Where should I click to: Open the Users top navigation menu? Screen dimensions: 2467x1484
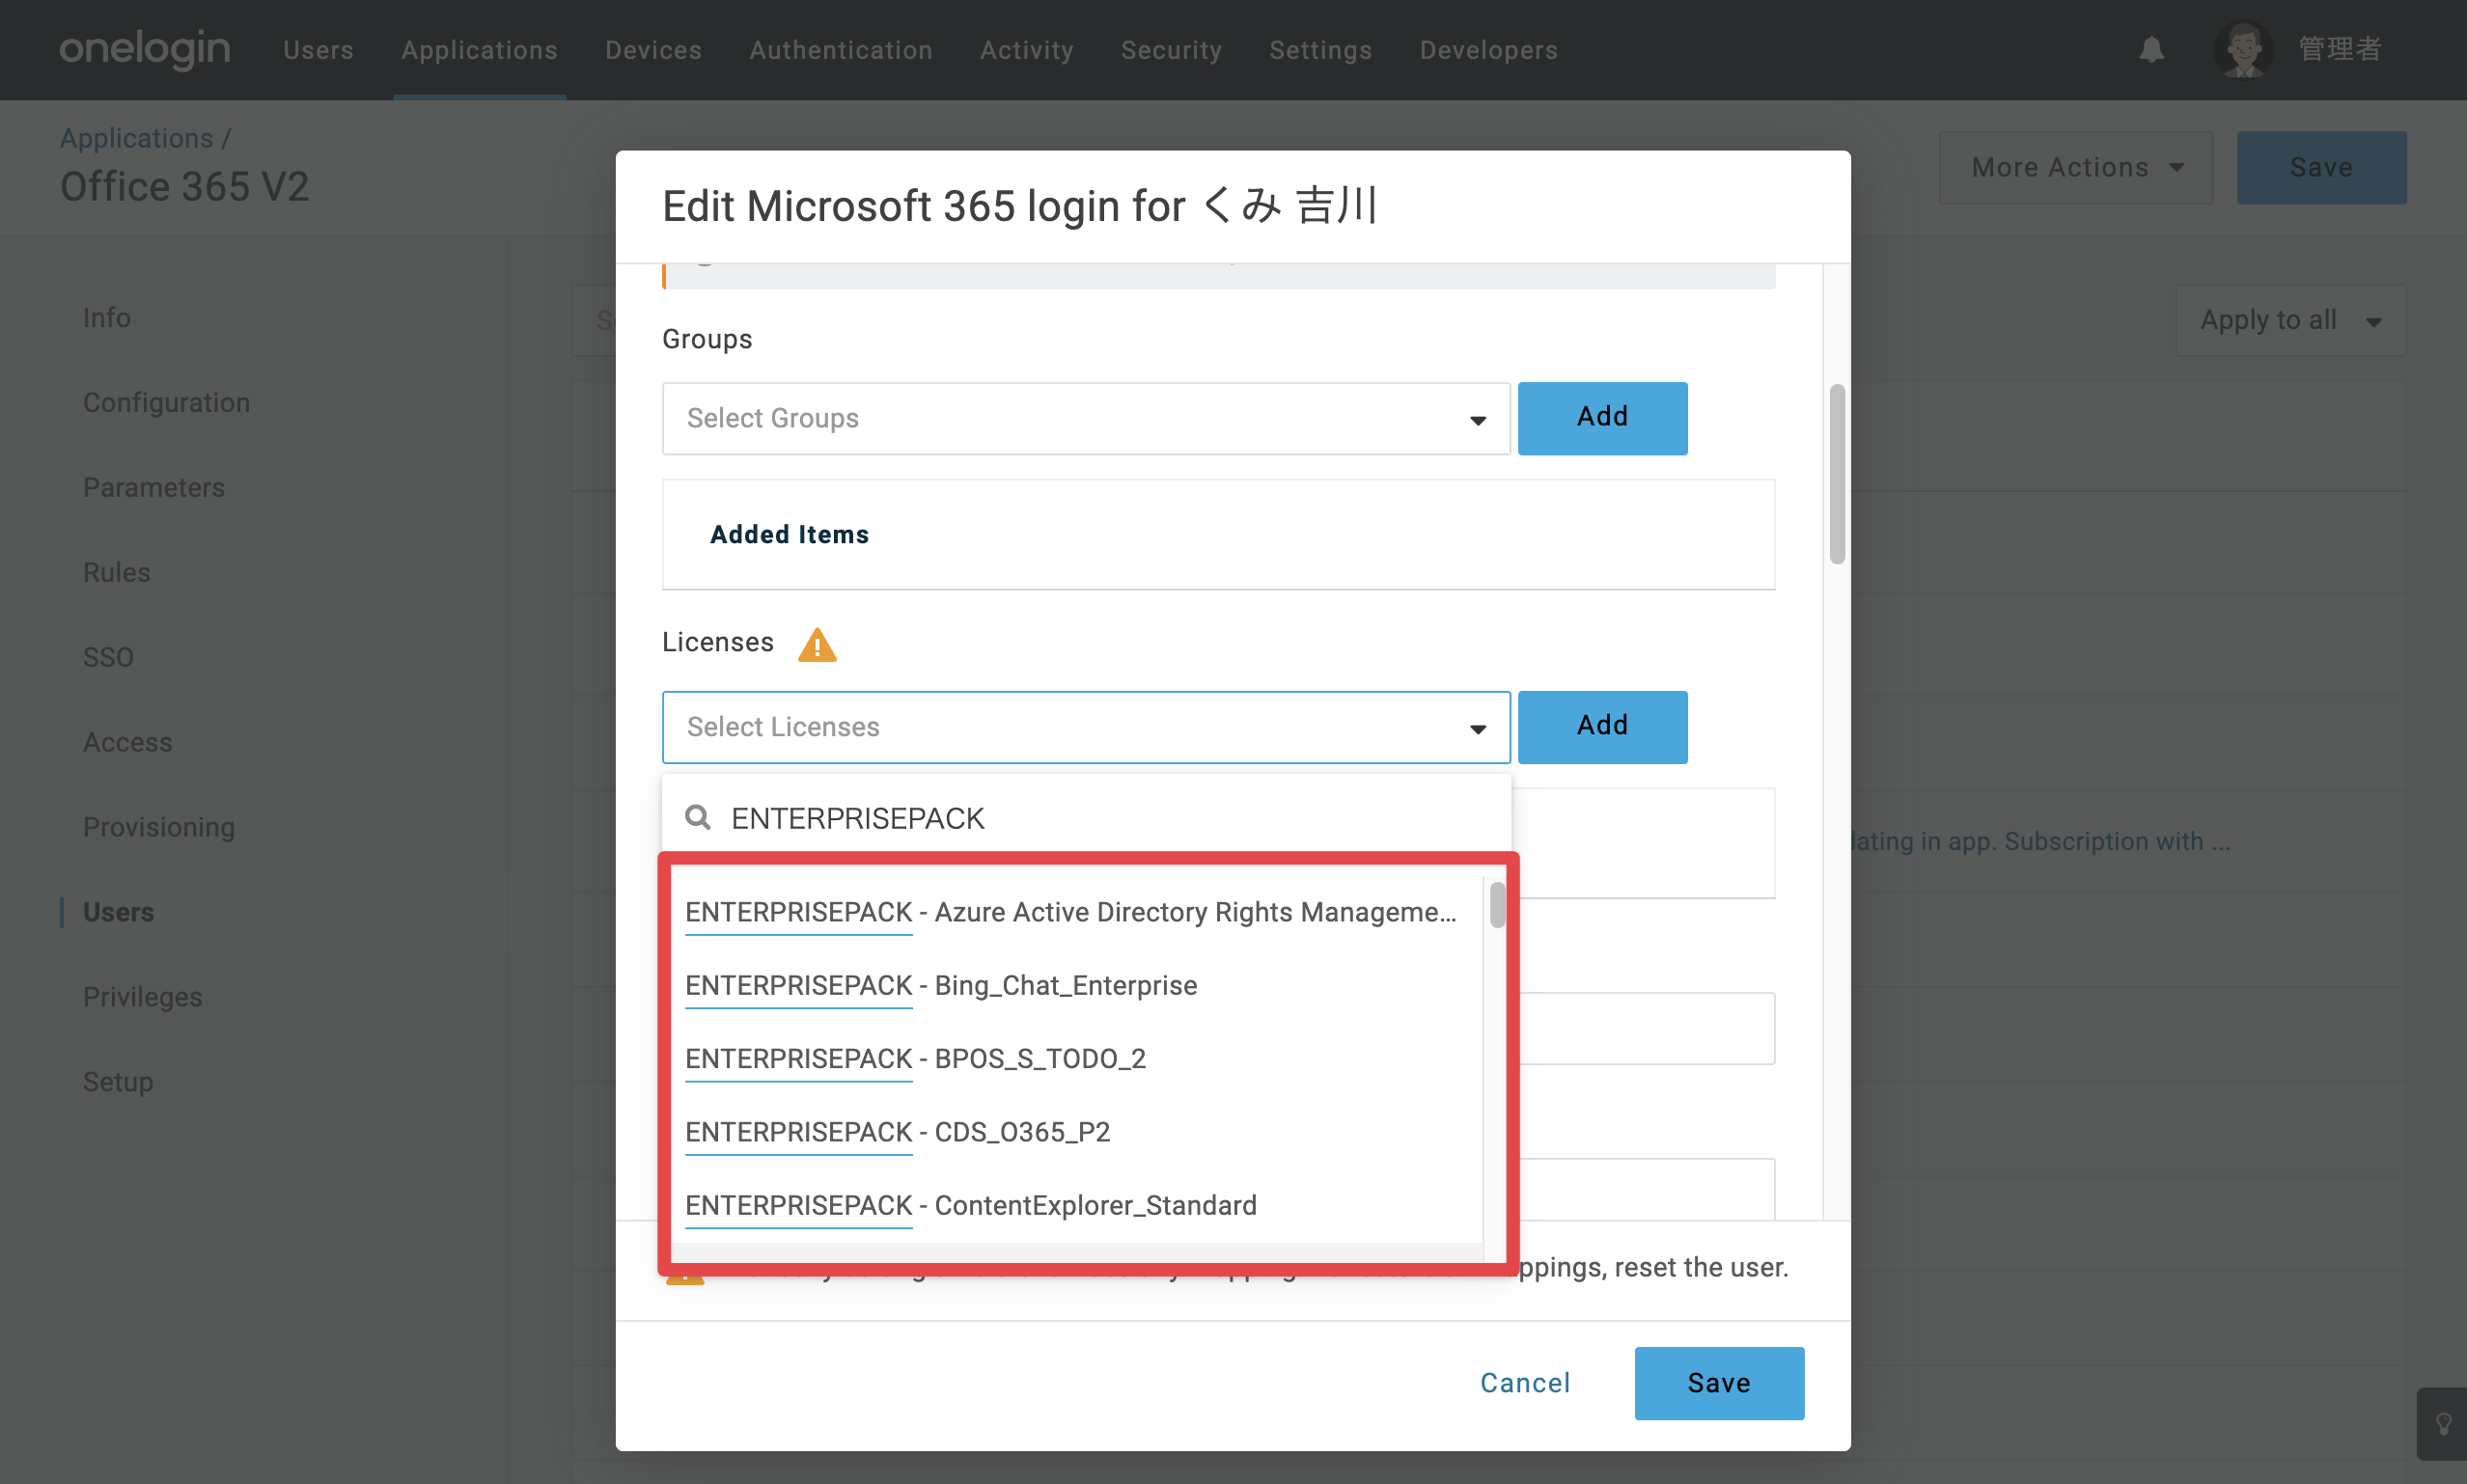[x=318, y=50]
